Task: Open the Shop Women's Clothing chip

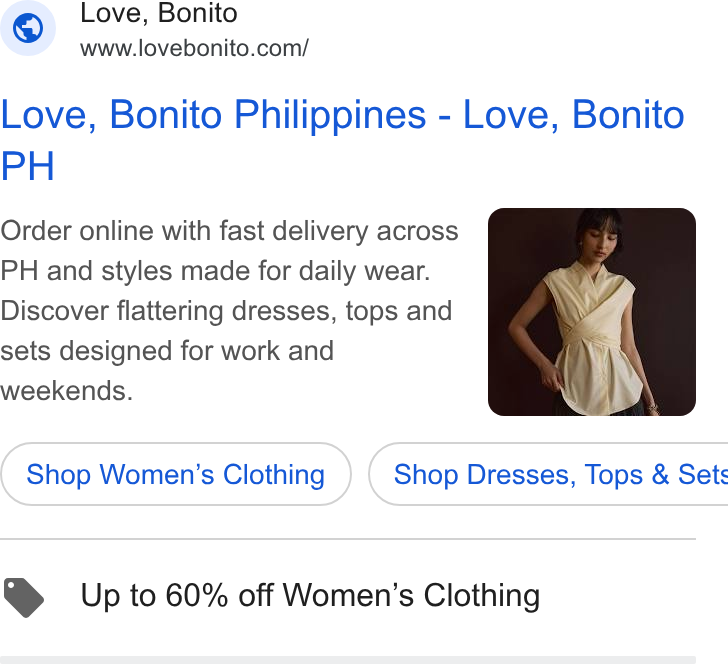Action: [x=176, y=474]
